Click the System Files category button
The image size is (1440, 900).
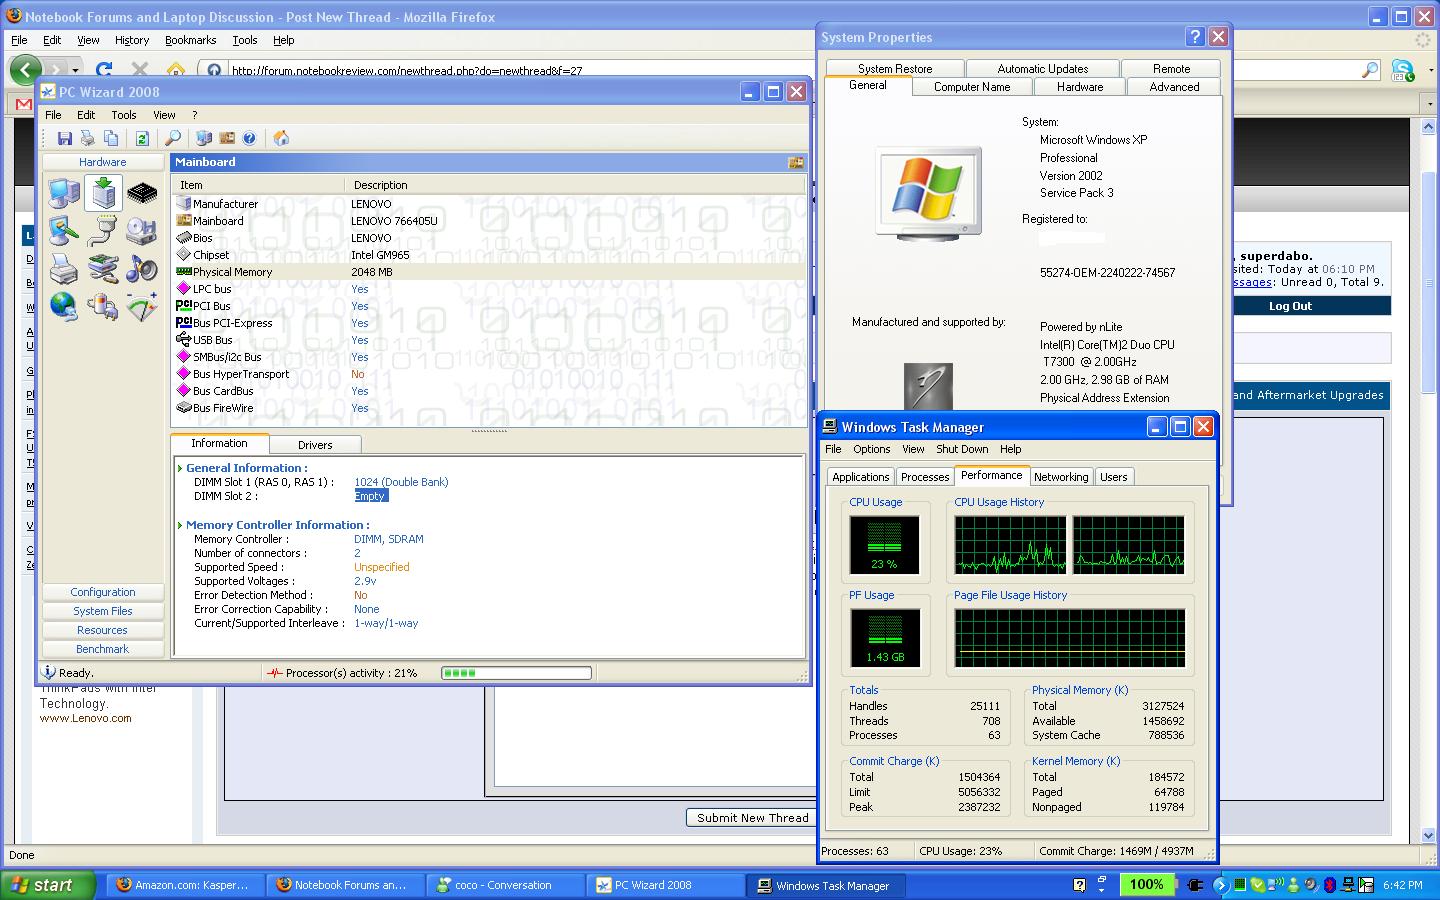point(103,611)
